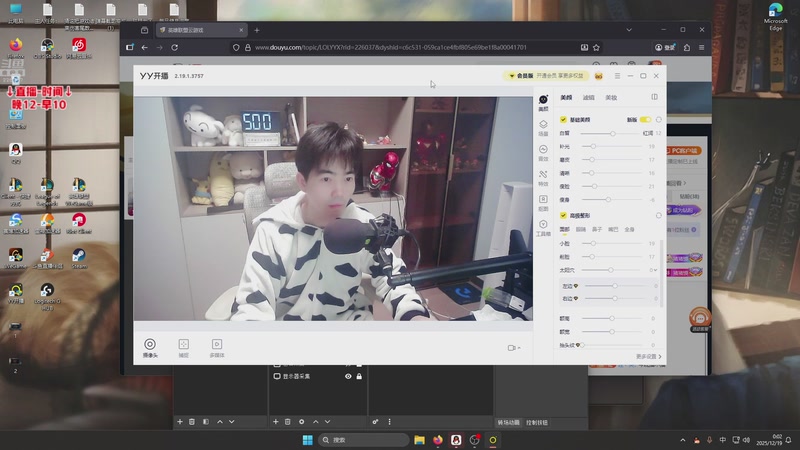
Task: Open the 特效 effects sidebar icon
Action: coord(543,178)
